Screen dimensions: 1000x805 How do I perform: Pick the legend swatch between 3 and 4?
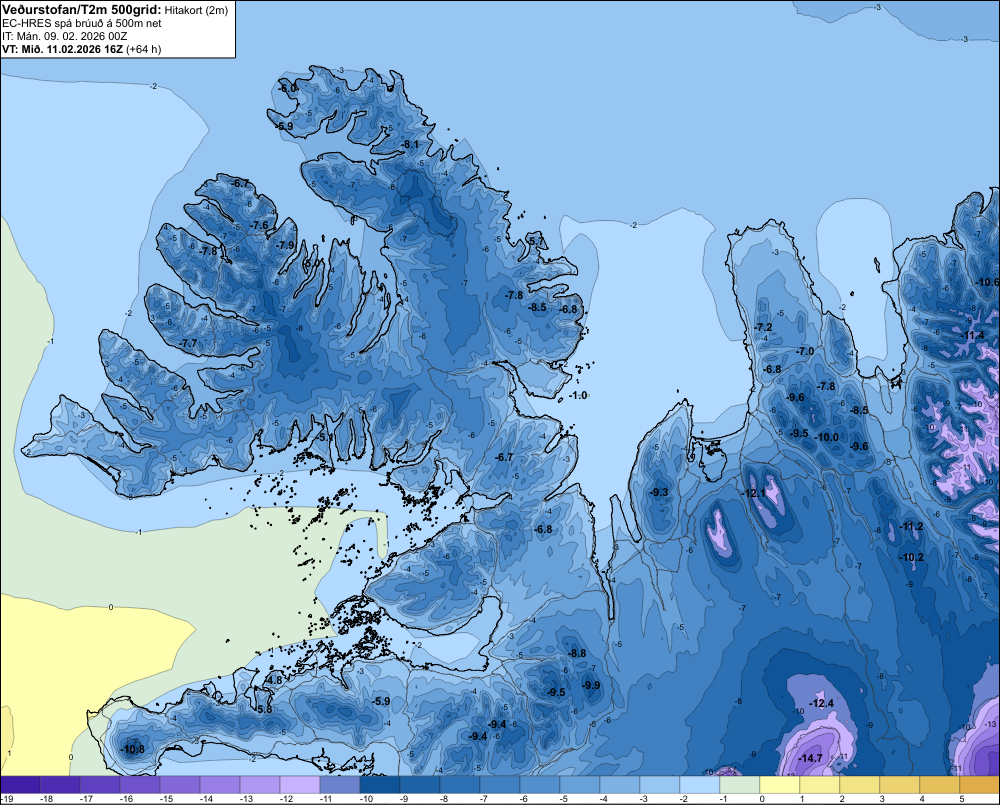899,785
